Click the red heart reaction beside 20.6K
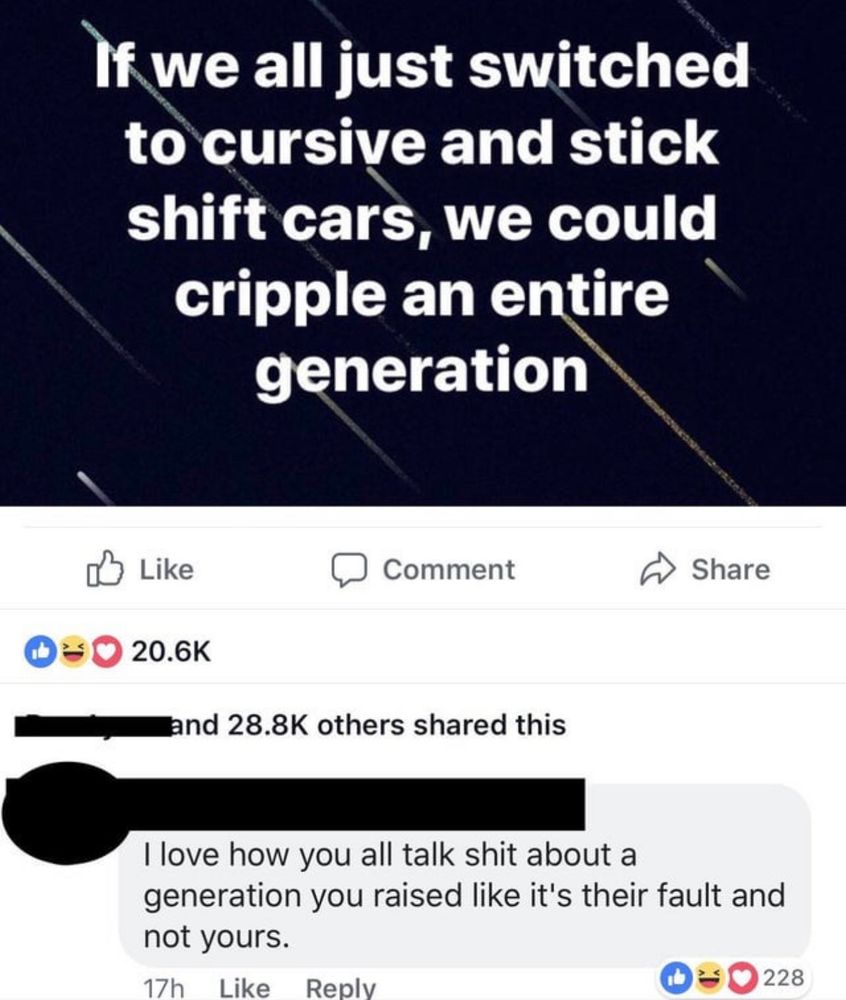Viewport: 846px width, 1000px height. 107,651
